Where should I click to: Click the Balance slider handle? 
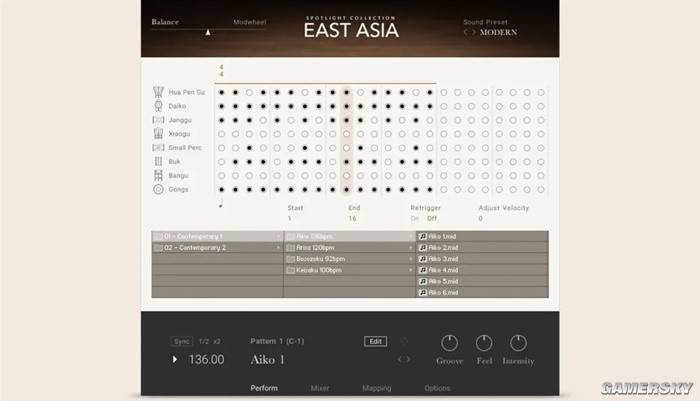208,32
